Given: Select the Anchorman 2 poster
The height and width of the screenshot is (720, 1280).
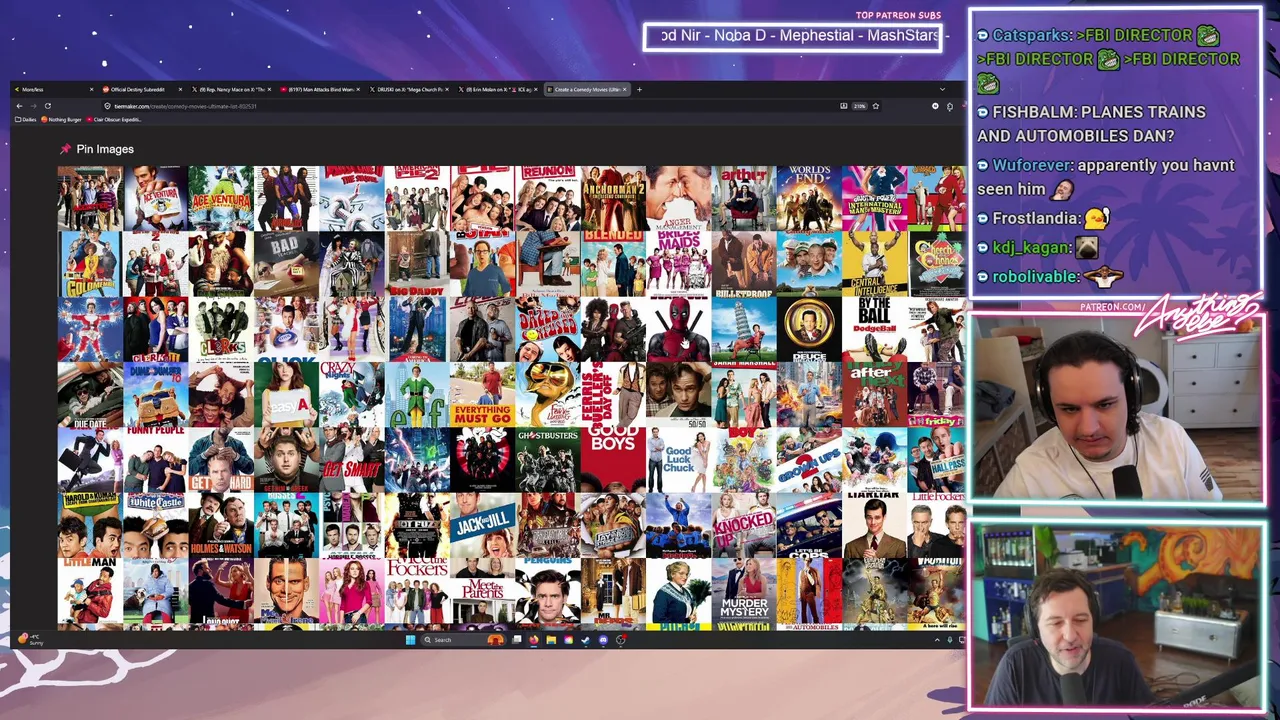Looking at the screenshot, I should [x=613, y=198].
